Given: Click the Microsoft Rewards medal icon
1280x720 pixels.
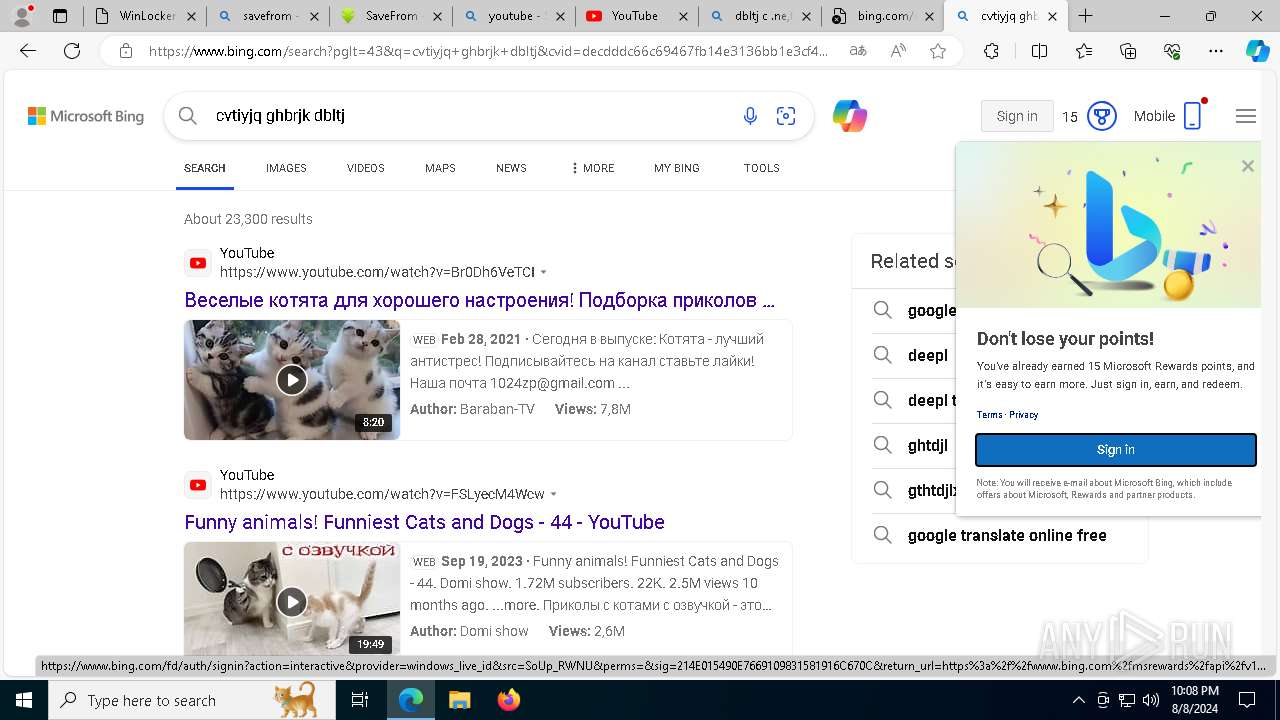Looking at the screenshot, I should pos(1101,116).
